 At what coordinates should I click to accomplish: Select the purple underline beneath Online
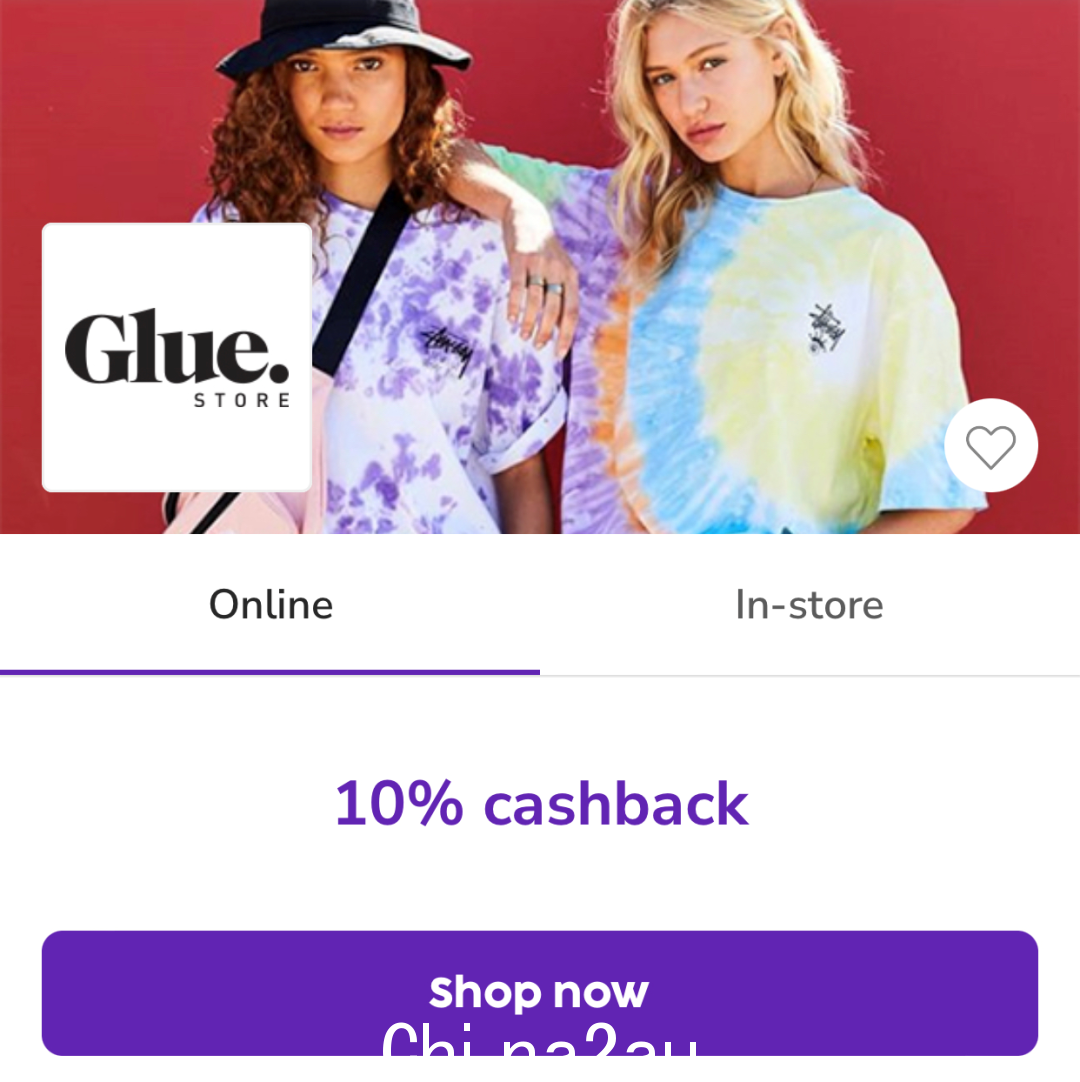(270, 671)
